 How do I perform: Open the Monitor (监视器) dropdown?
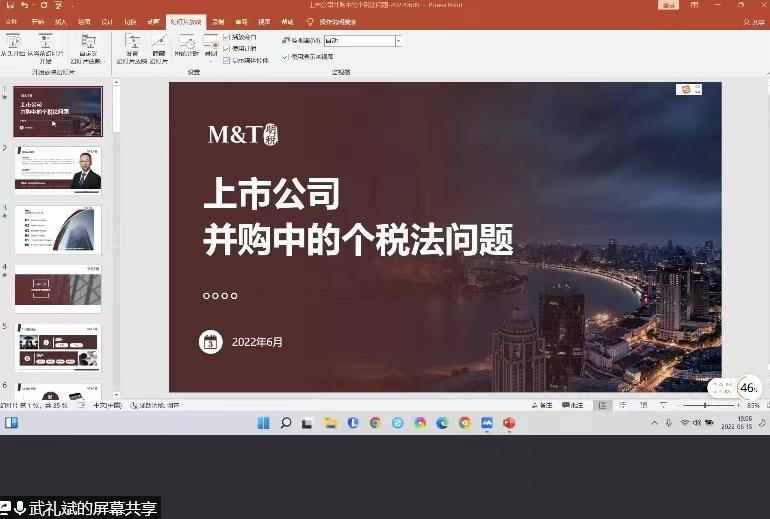click(x=399, y=41)
